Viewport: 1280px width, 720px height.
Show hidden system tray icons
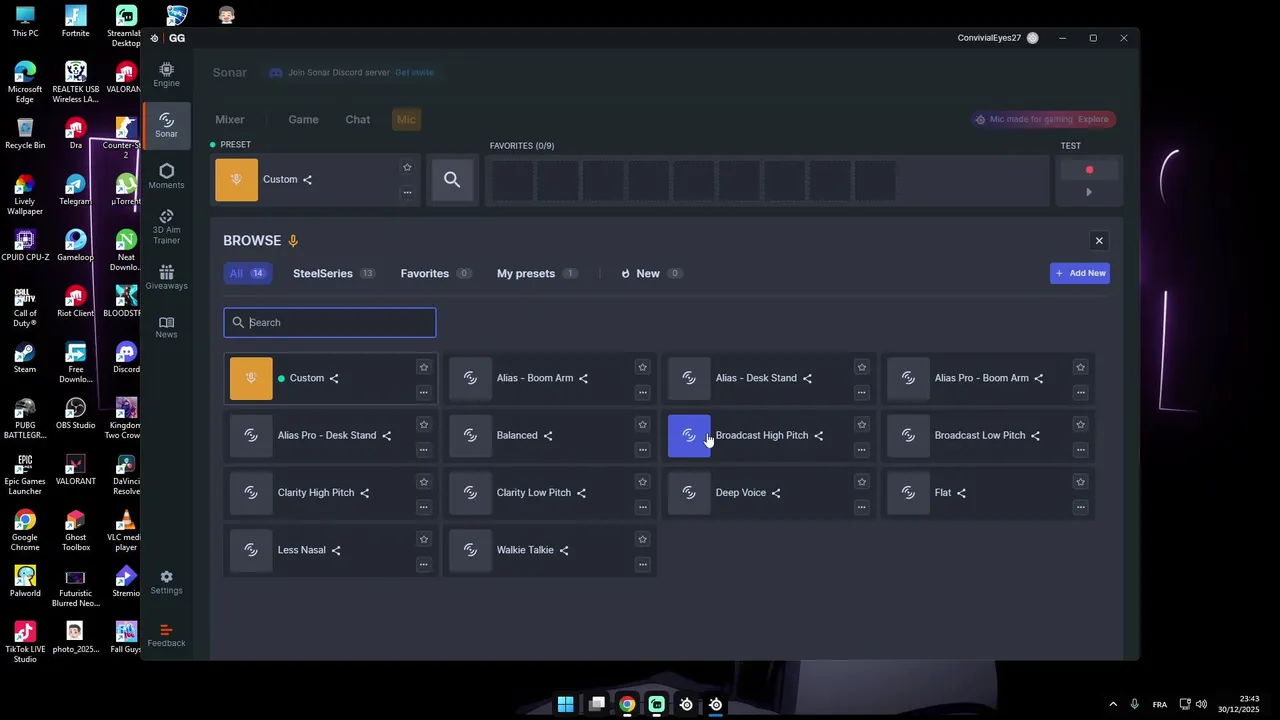click(x=1113, y=705)
